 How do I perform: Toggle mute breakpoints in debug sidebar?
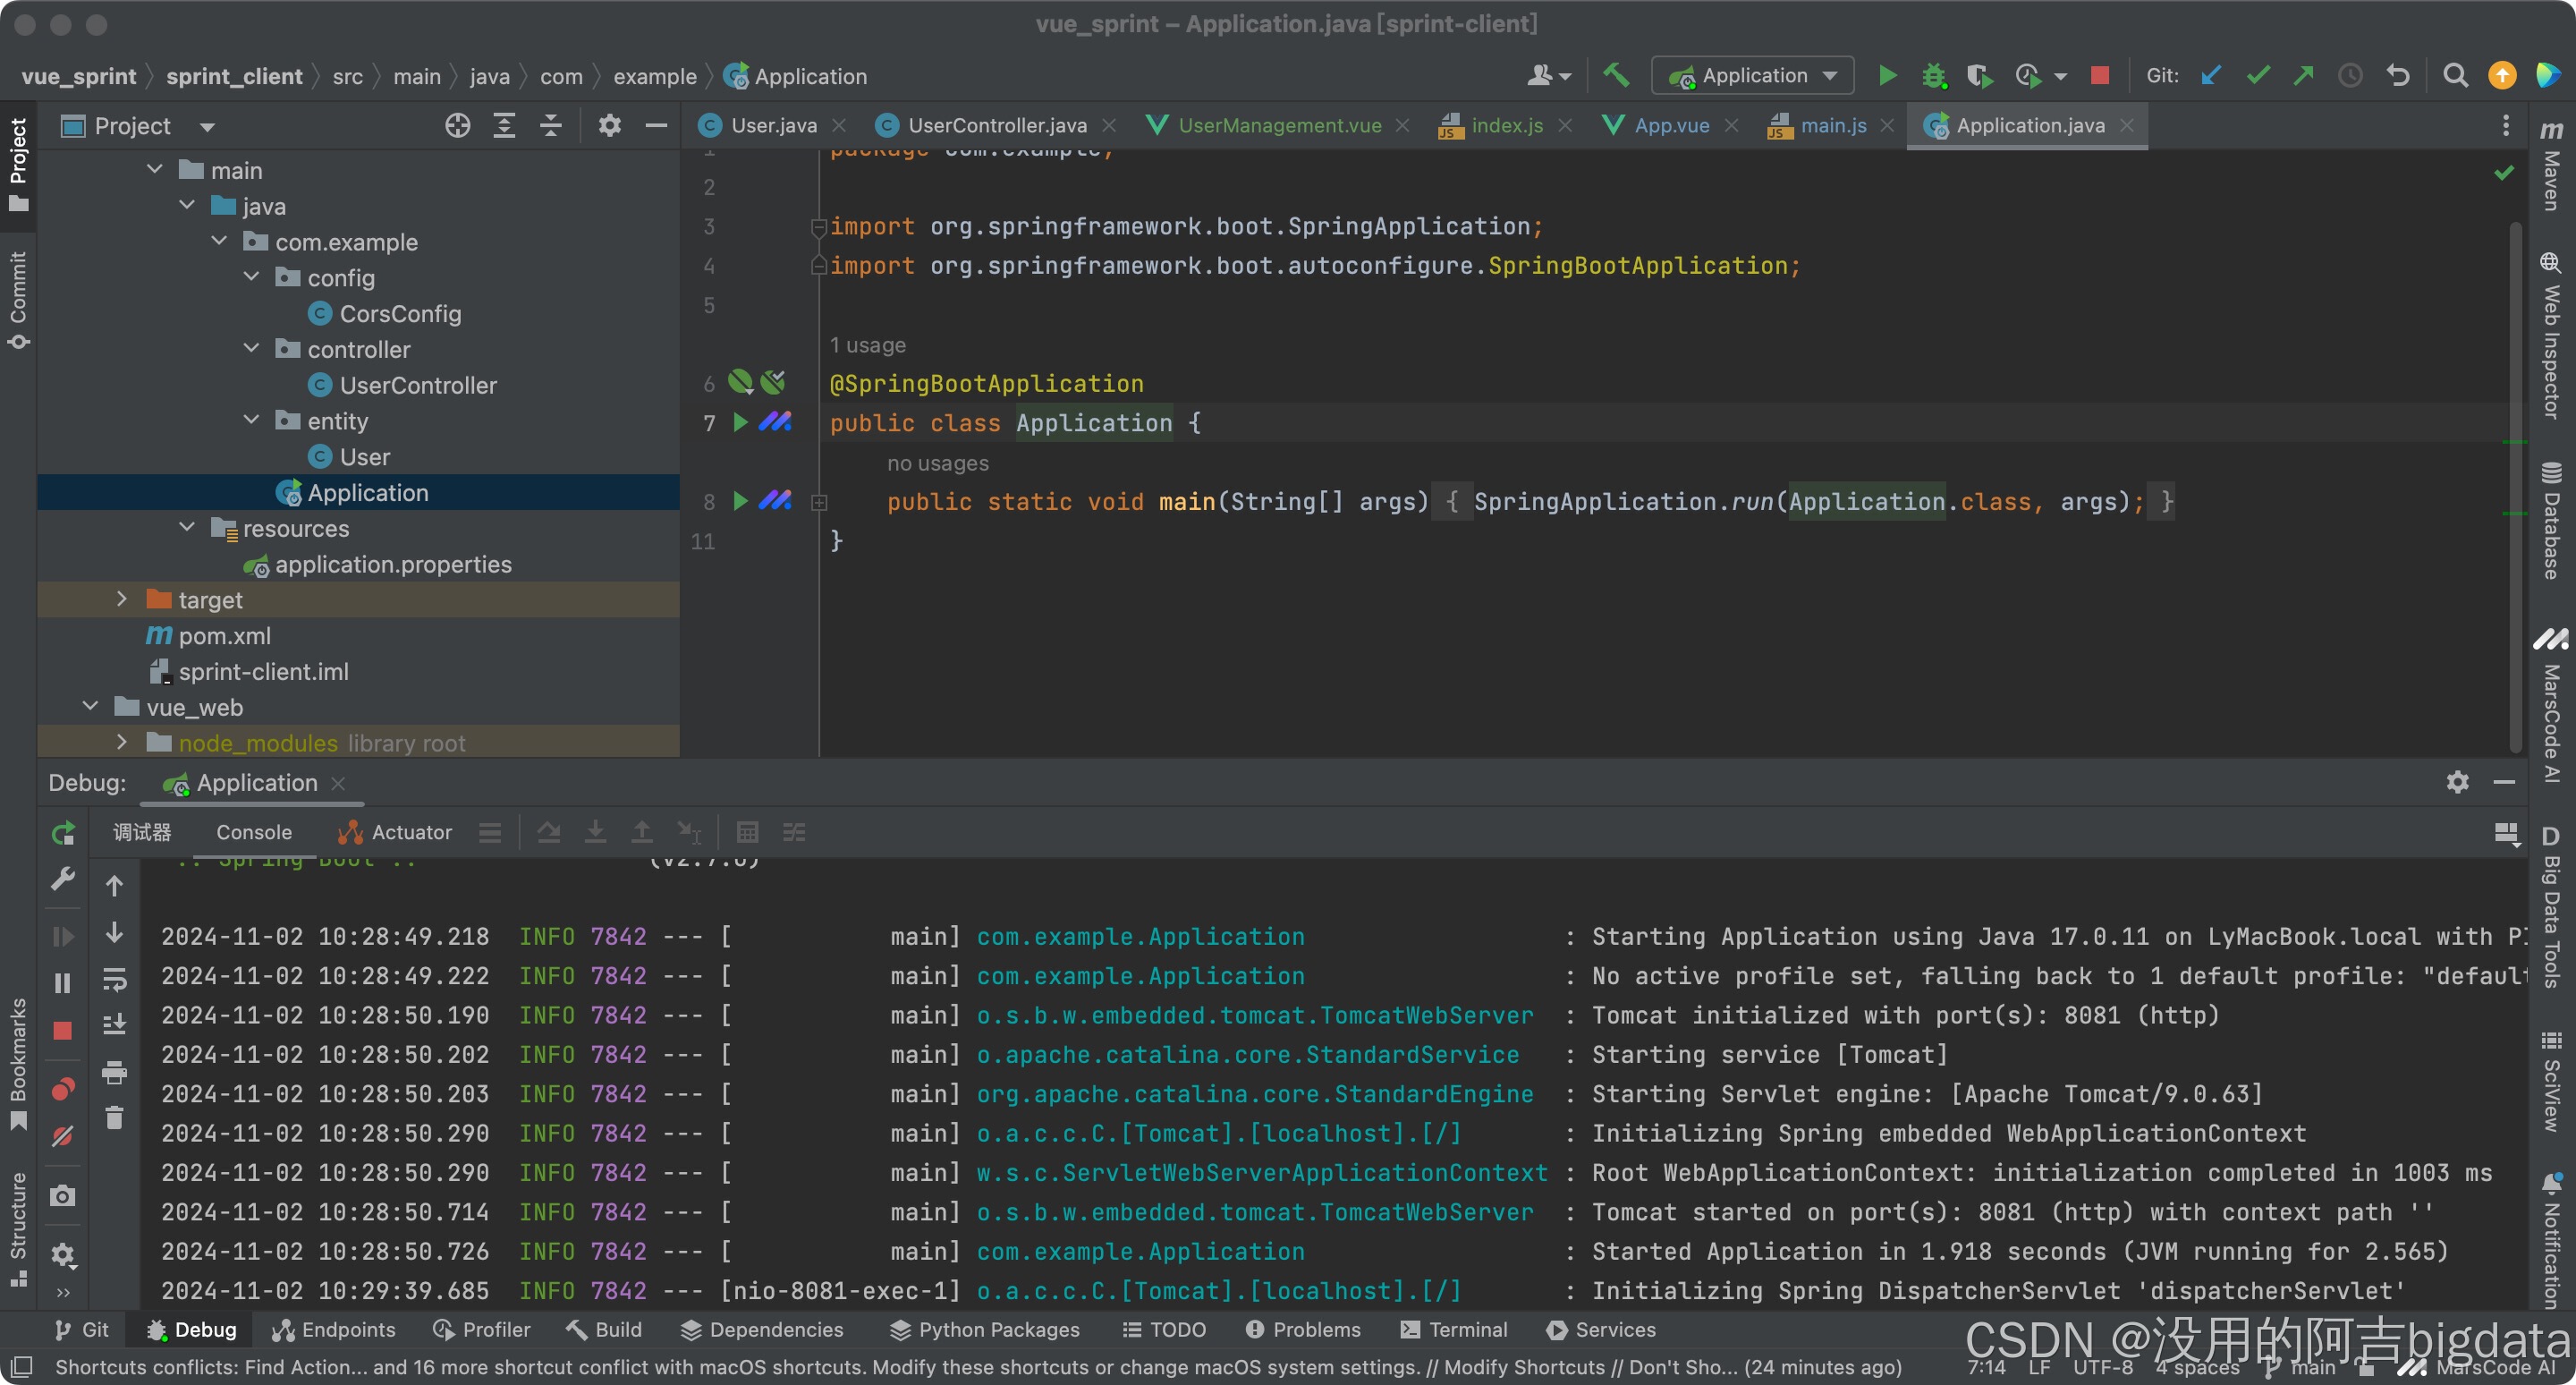coord(63,1137)
